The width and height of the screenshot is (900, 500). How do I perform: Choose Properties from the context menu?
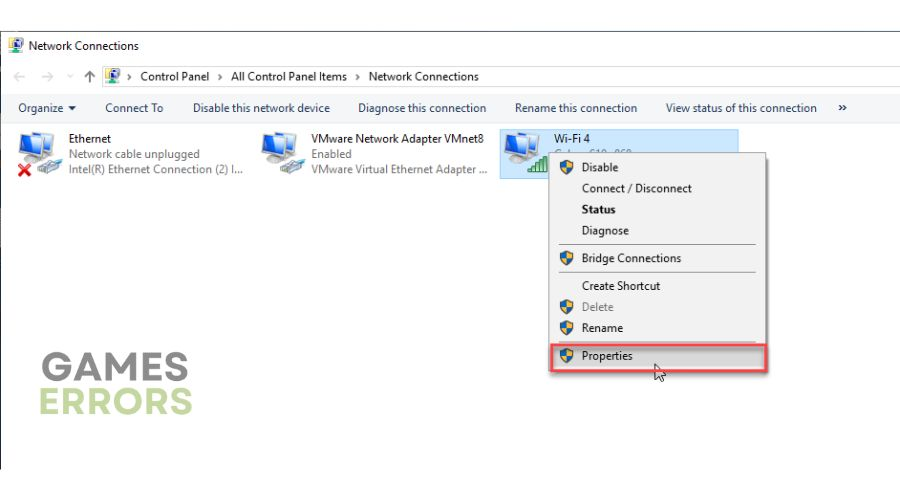[x=607, y=356]
